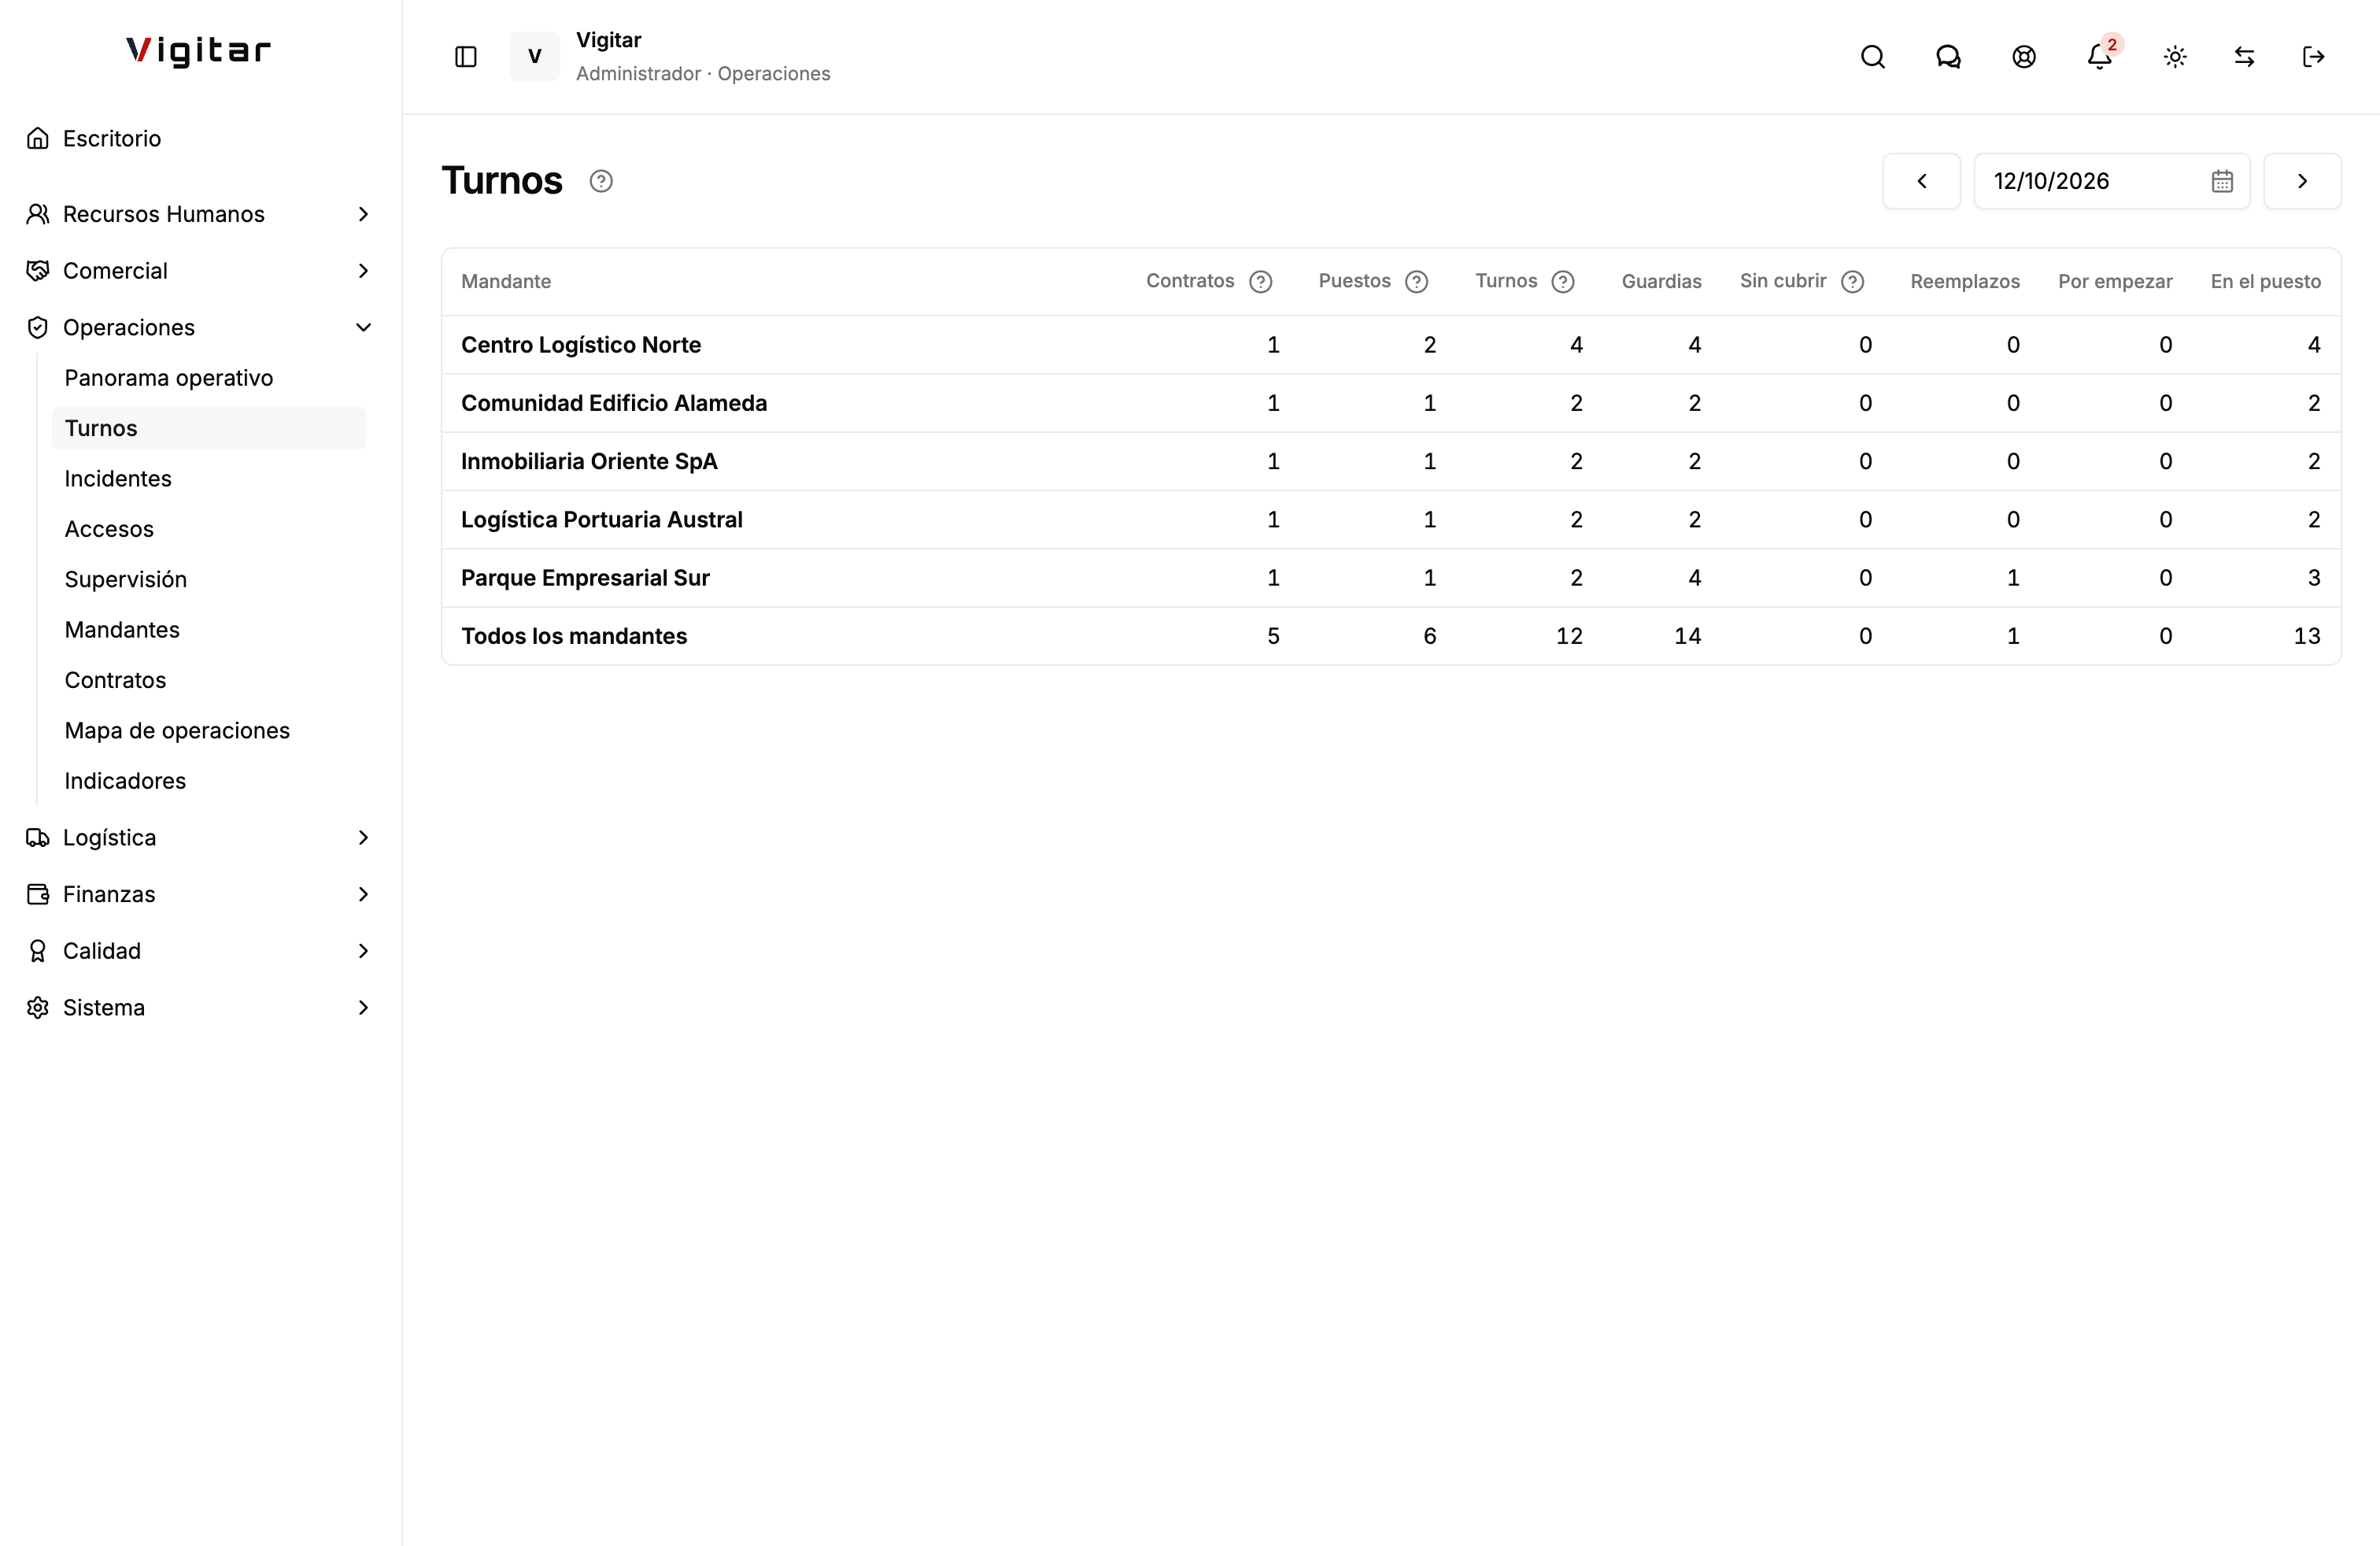Click the help icon beside Turnos title
This screenshot has height=1546, width=2380.
(601, 181)
